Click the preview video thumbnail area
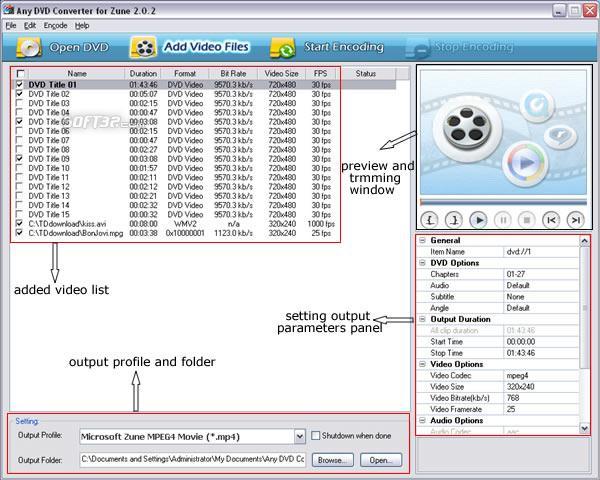600x480 pixels. tap(503, 132)
